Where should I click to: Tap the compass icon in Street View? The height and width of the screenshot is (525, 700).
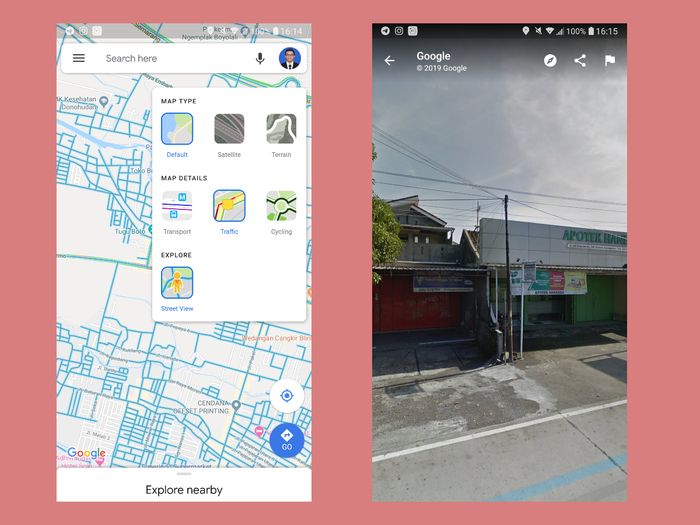click(x=550, y=61)
